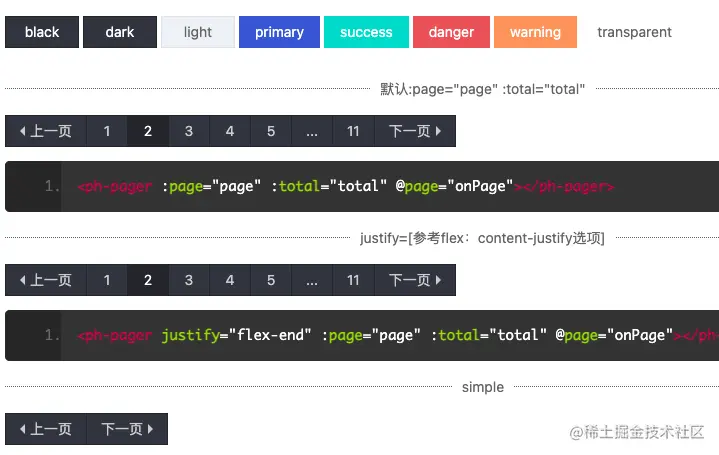719x455 pixels.
Task: Pick the danger red theme button
Action: tap(451, 32)
